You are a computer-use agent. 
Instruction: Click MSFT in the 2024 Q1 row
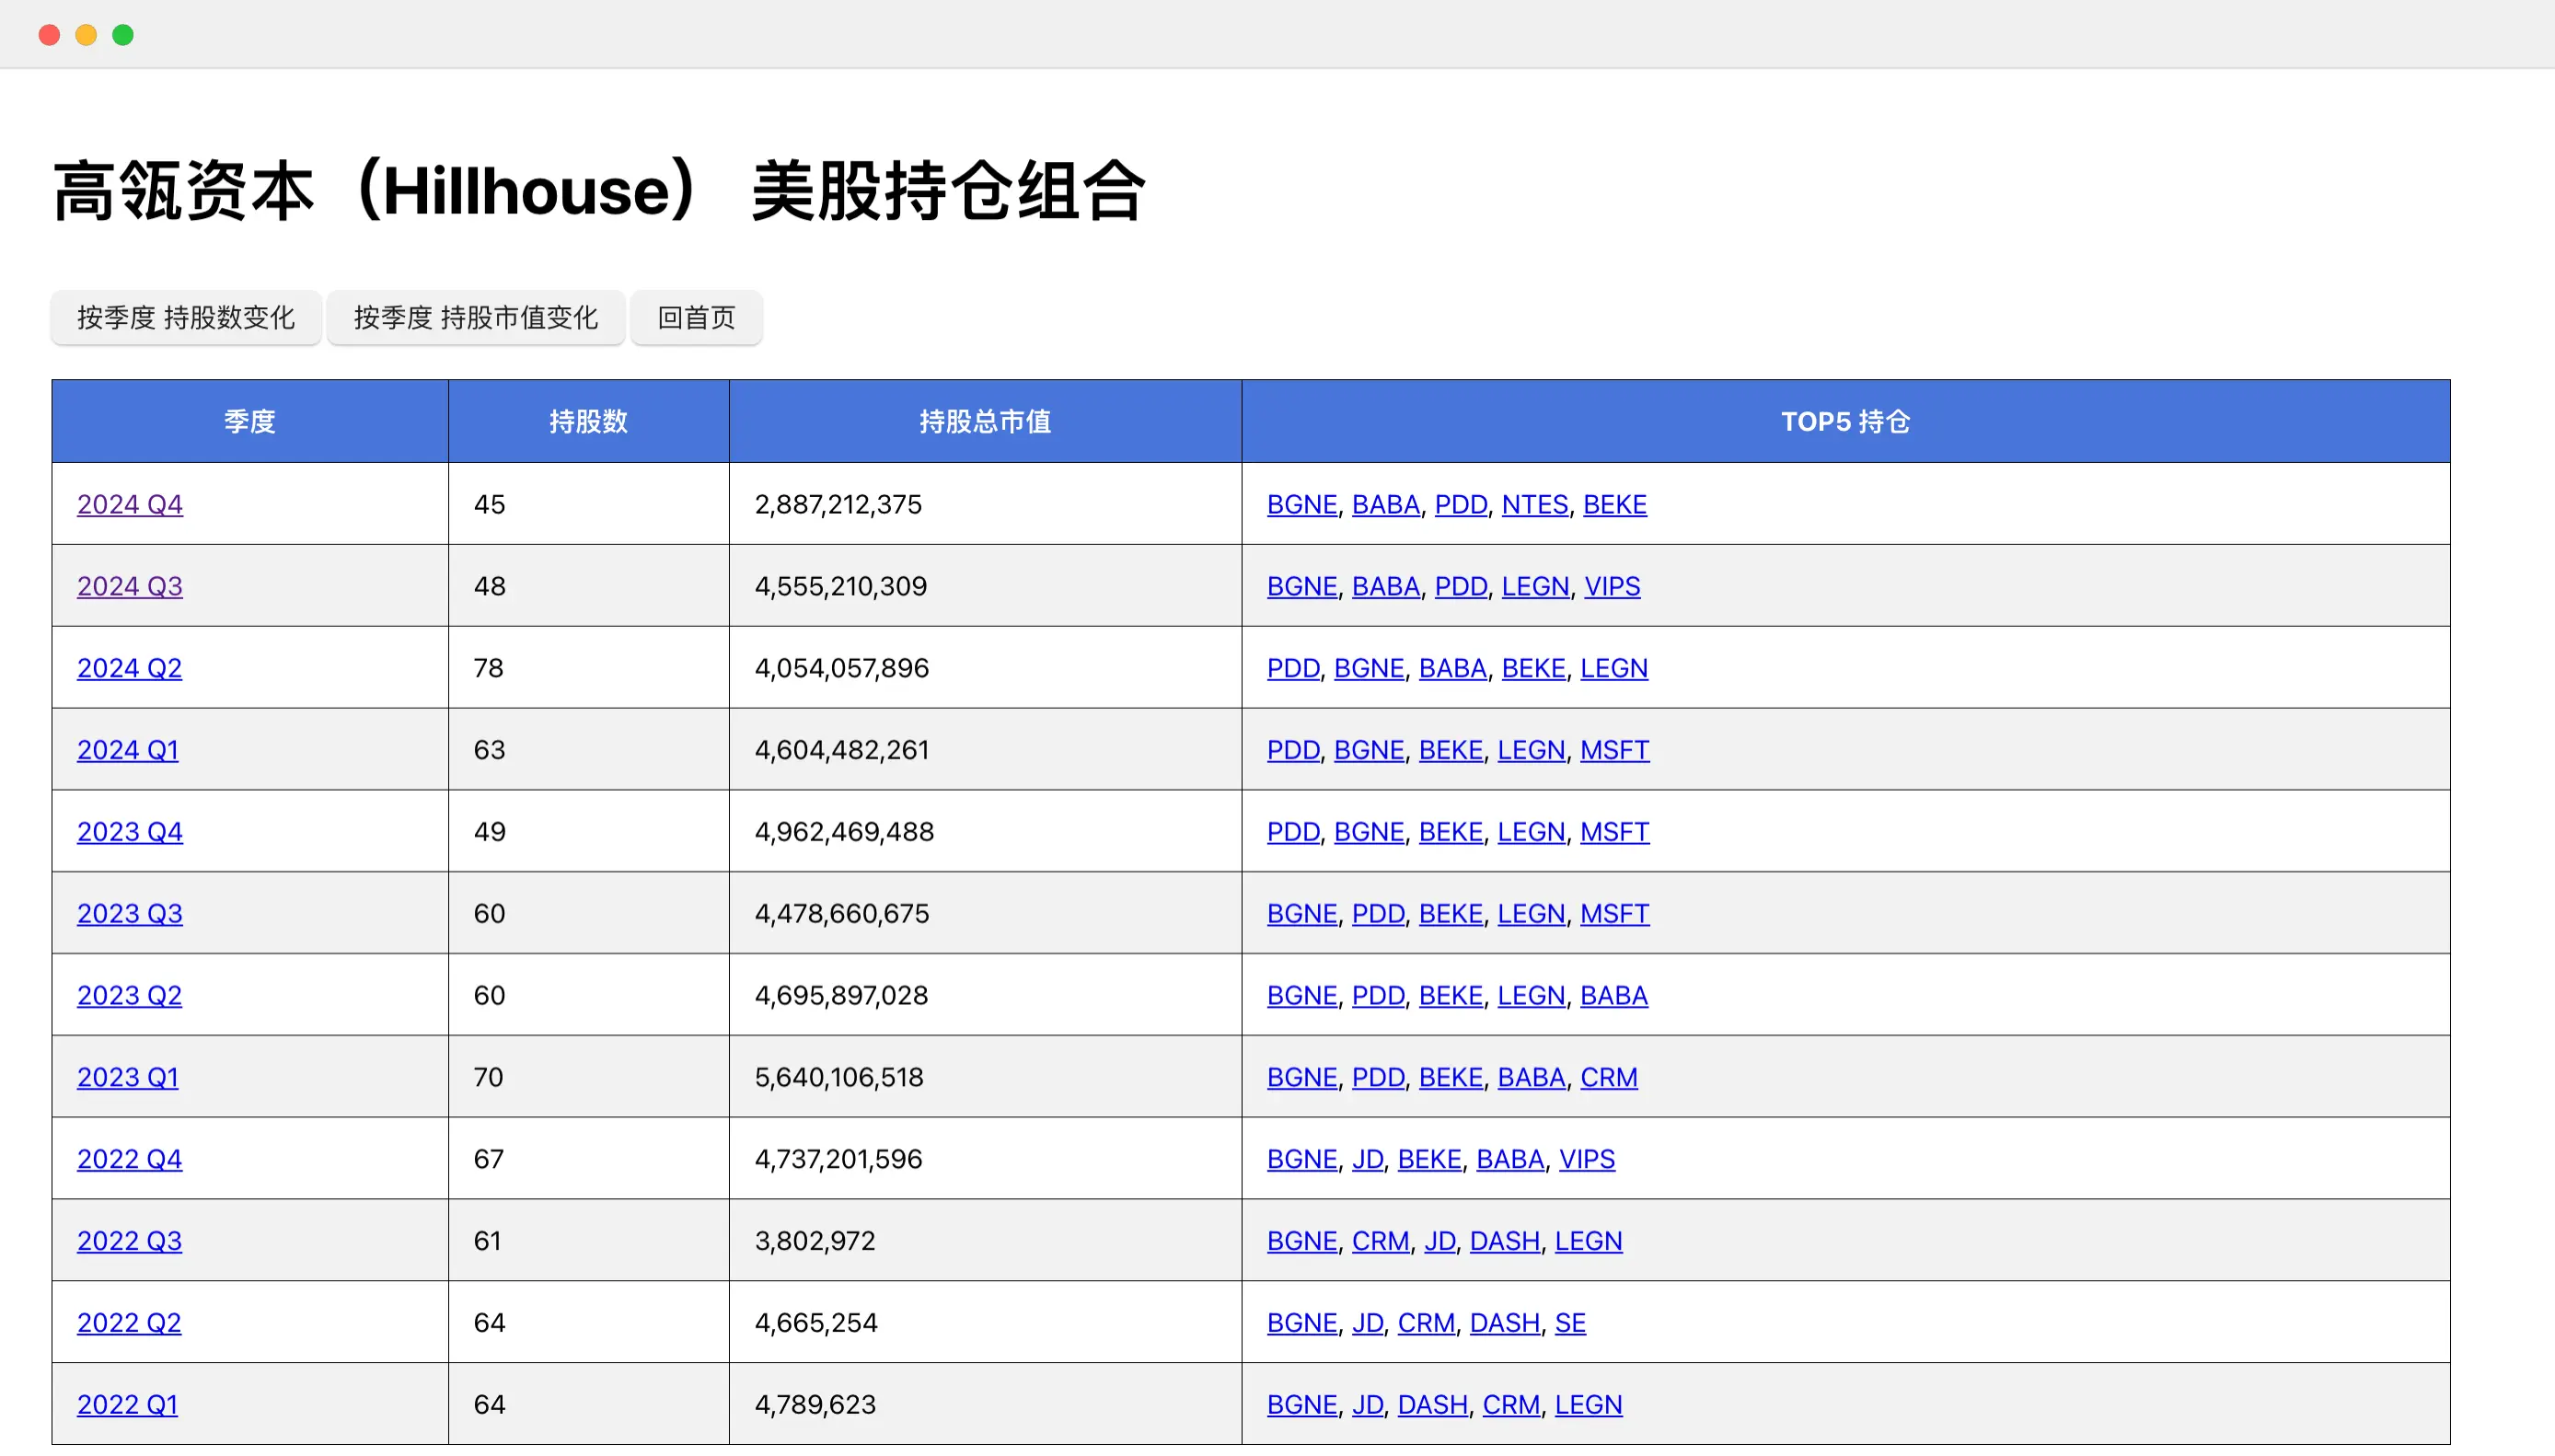(1615, 750)
